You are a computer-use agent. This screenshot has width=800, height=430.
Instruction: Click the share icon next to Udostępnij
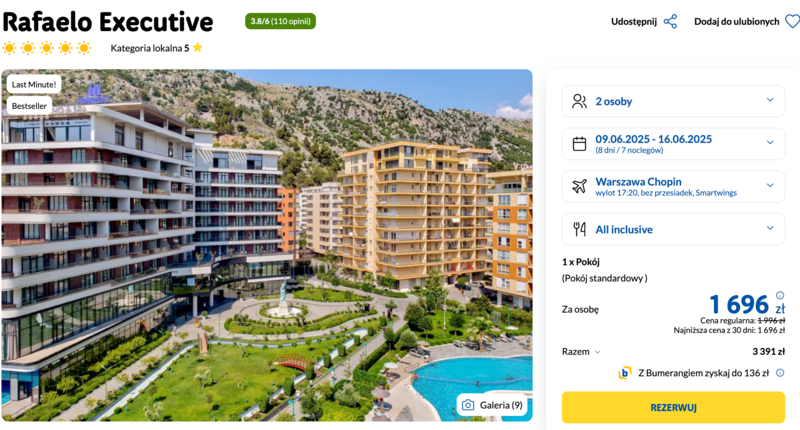[x=670, y=21]
